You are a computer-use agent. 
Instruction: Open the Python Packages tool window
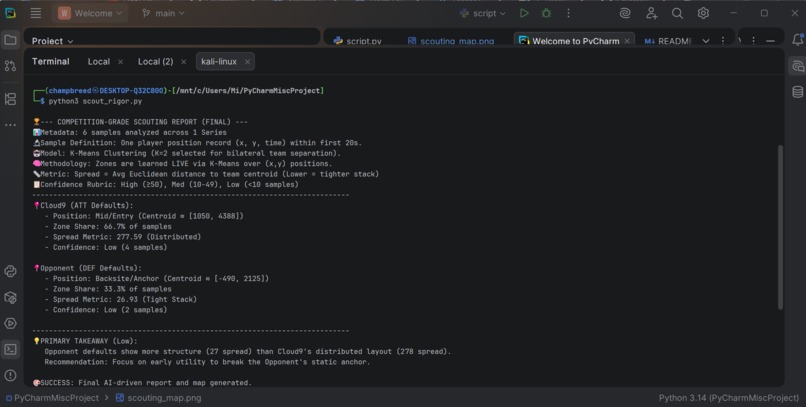tap(10, 271)
